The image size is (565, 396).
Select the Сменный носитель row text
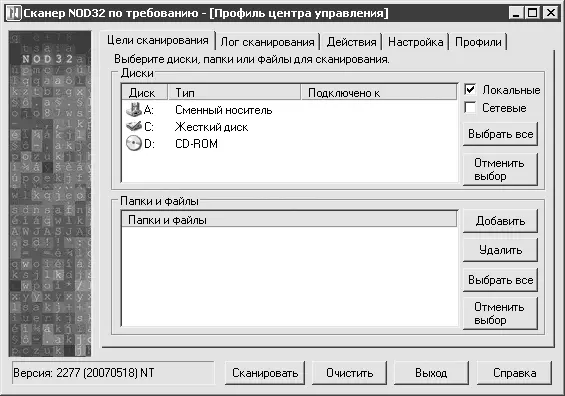(x=223, y=110)
